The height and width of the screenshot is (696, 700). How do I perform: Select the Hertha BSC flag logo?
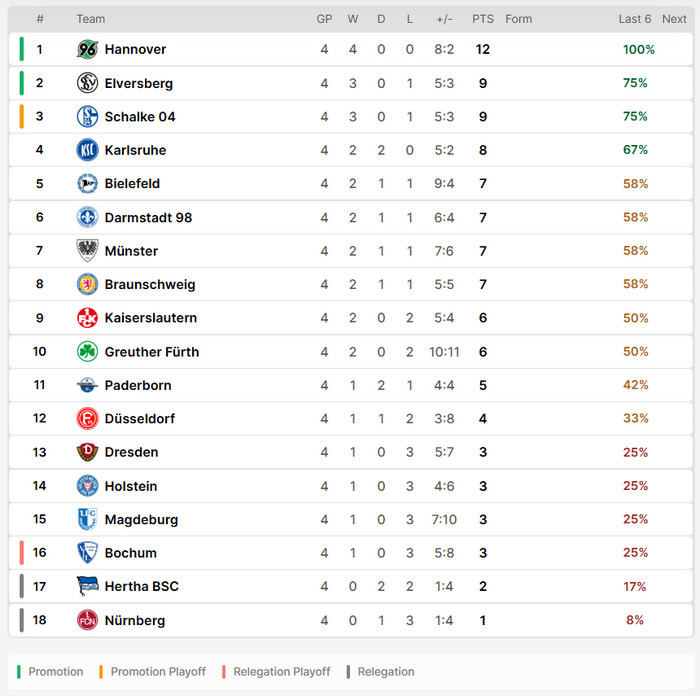click(x=87, y=586)
